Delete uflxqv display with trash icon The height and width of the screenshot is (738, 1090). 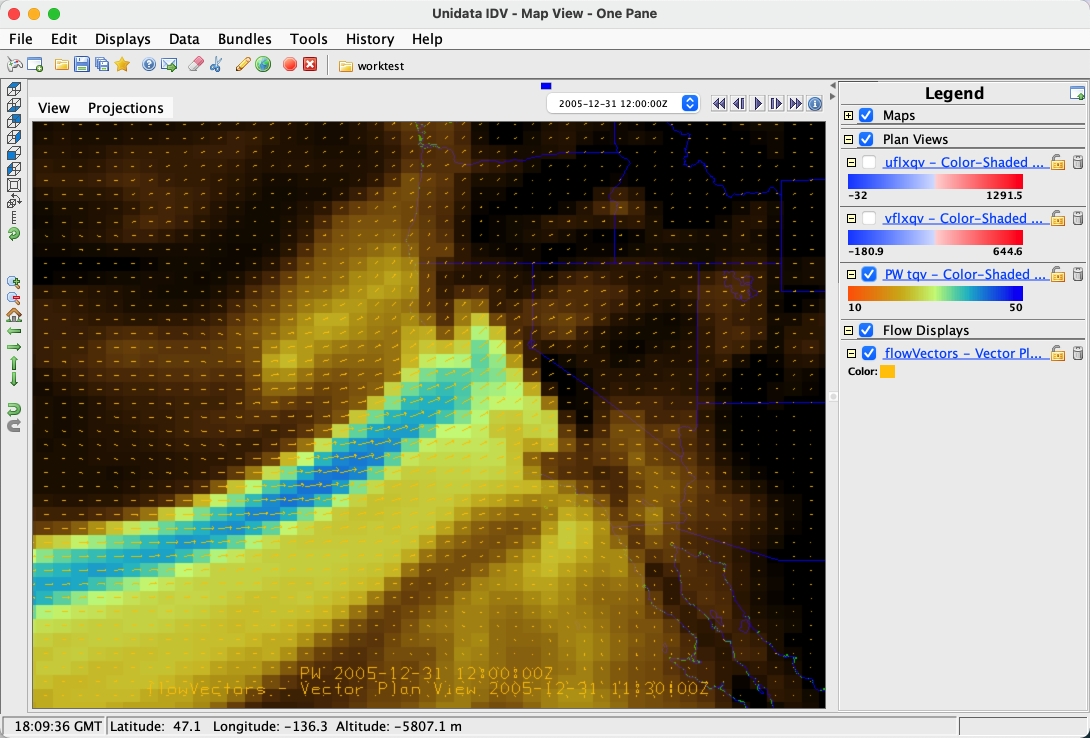[1077, 163]
